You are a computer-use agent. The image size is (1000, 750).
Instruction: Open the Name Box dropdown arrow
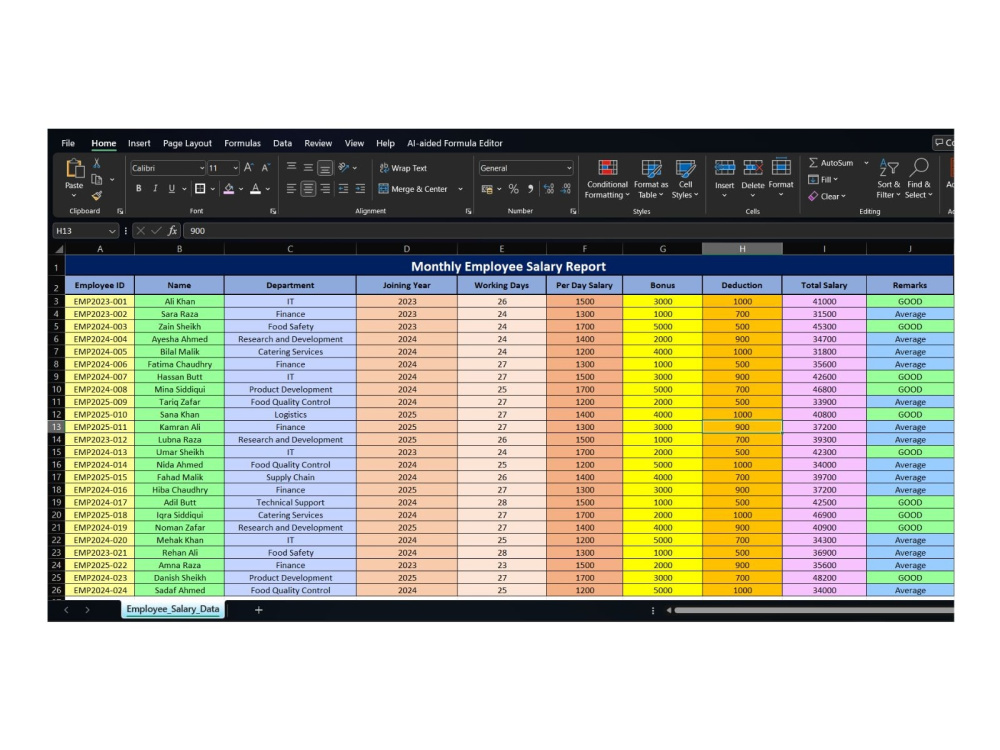[x=112, y=231]
